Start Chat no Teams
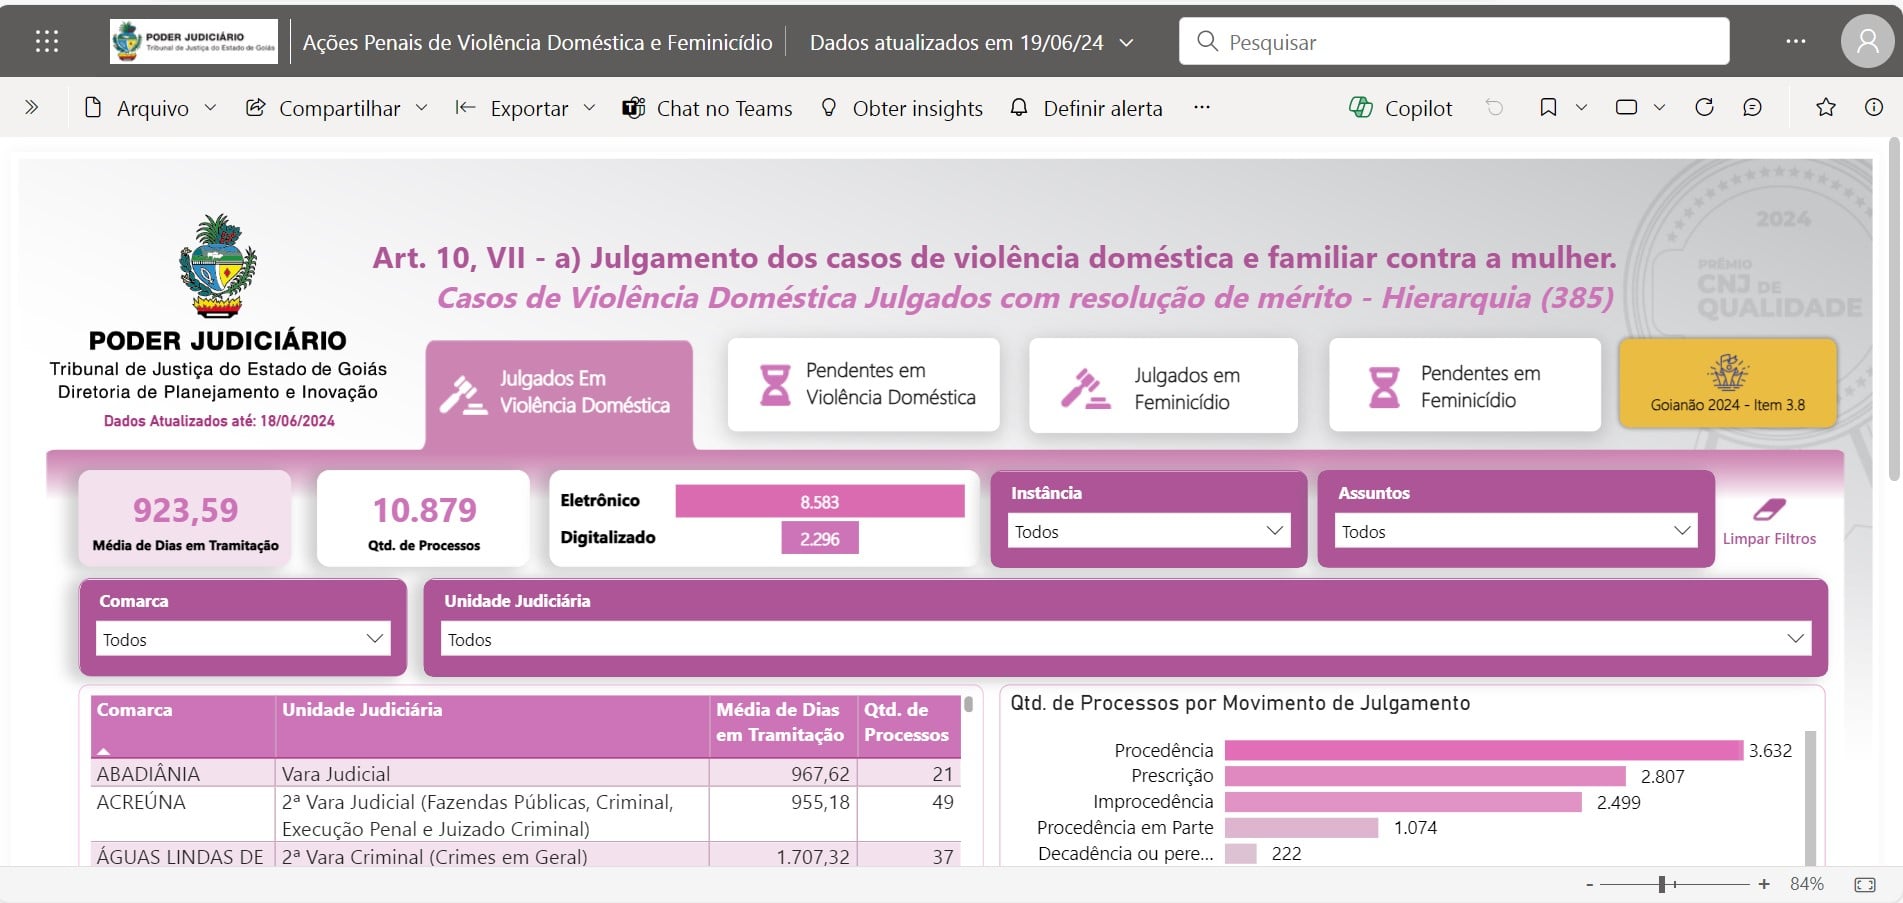 pyautogui.click(x=708, y=108)
